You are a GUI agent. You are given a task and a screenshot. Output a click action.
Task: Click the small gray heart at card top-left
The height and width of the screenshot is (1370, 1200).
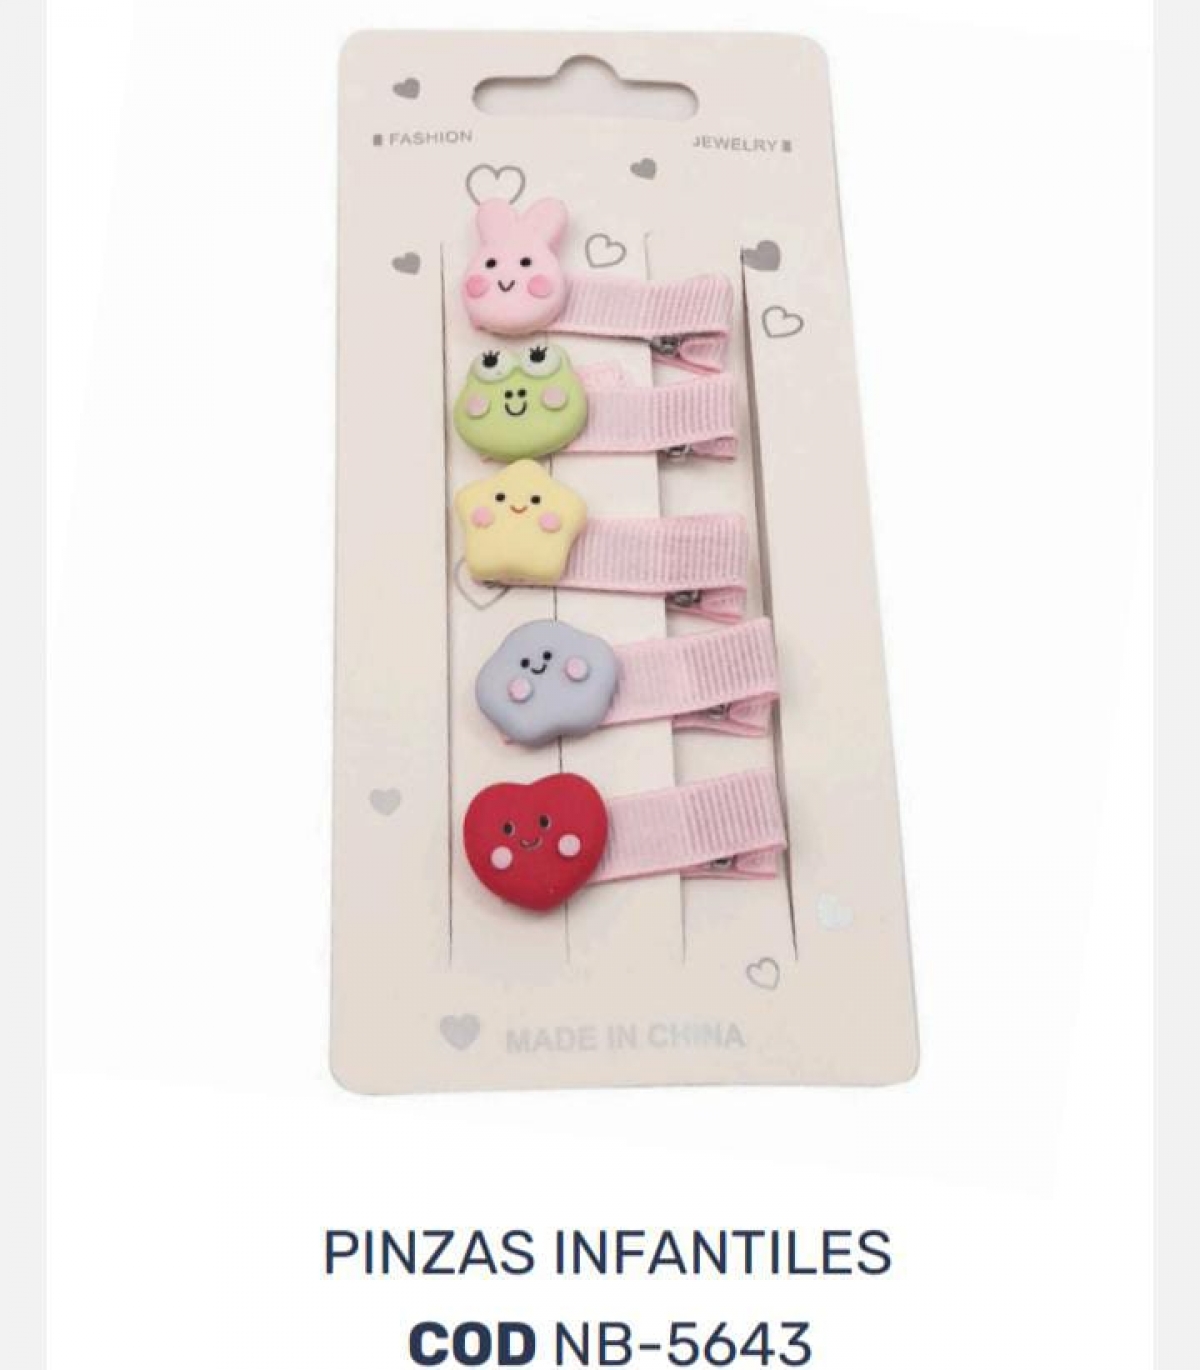(406, 89)
